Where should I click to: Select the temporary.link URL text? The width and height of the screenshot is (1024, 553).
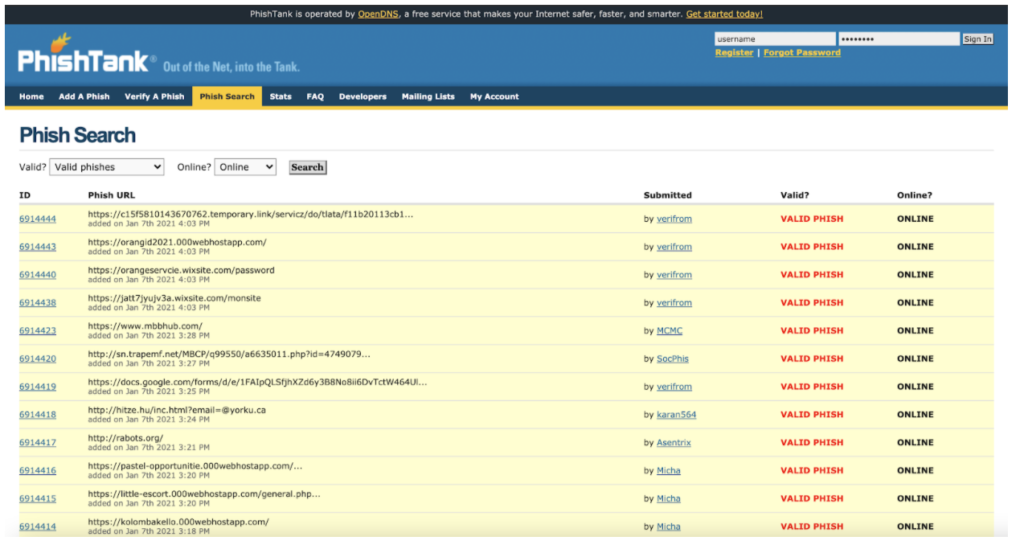pos(250,215)
